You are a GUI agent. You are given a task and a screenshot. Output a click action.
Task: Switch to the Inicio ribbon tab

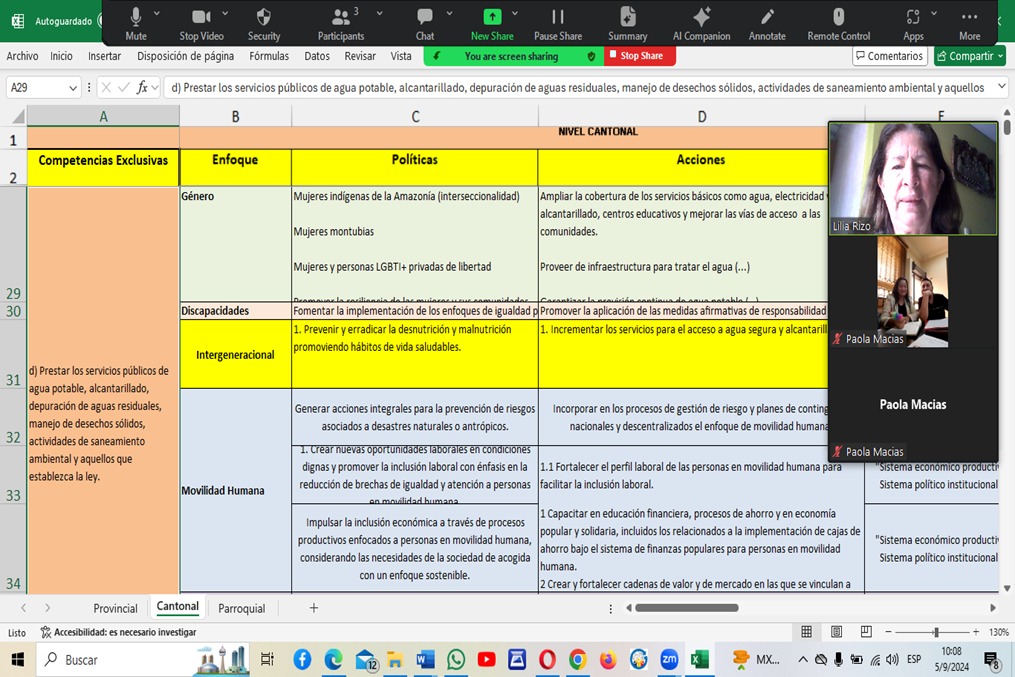pos(61,56)
